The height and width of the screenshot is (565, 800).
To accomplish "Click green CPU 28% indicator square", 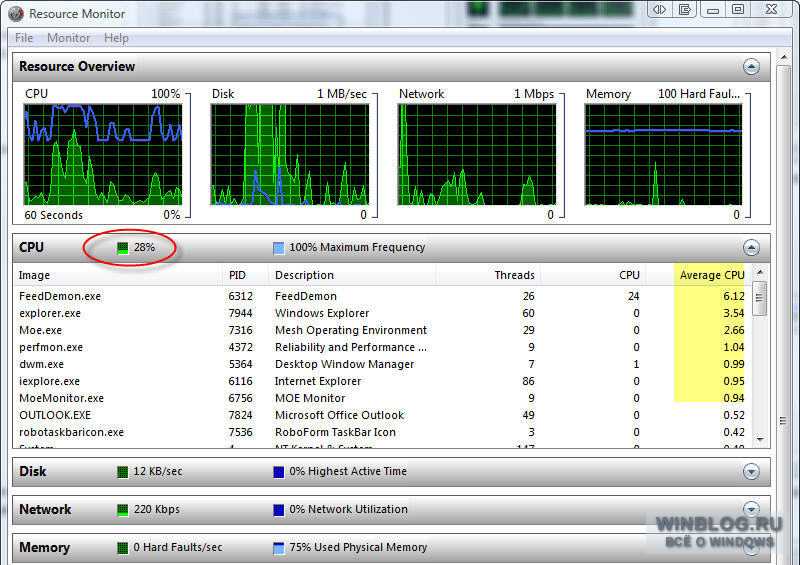I will (x=122, y=248).
